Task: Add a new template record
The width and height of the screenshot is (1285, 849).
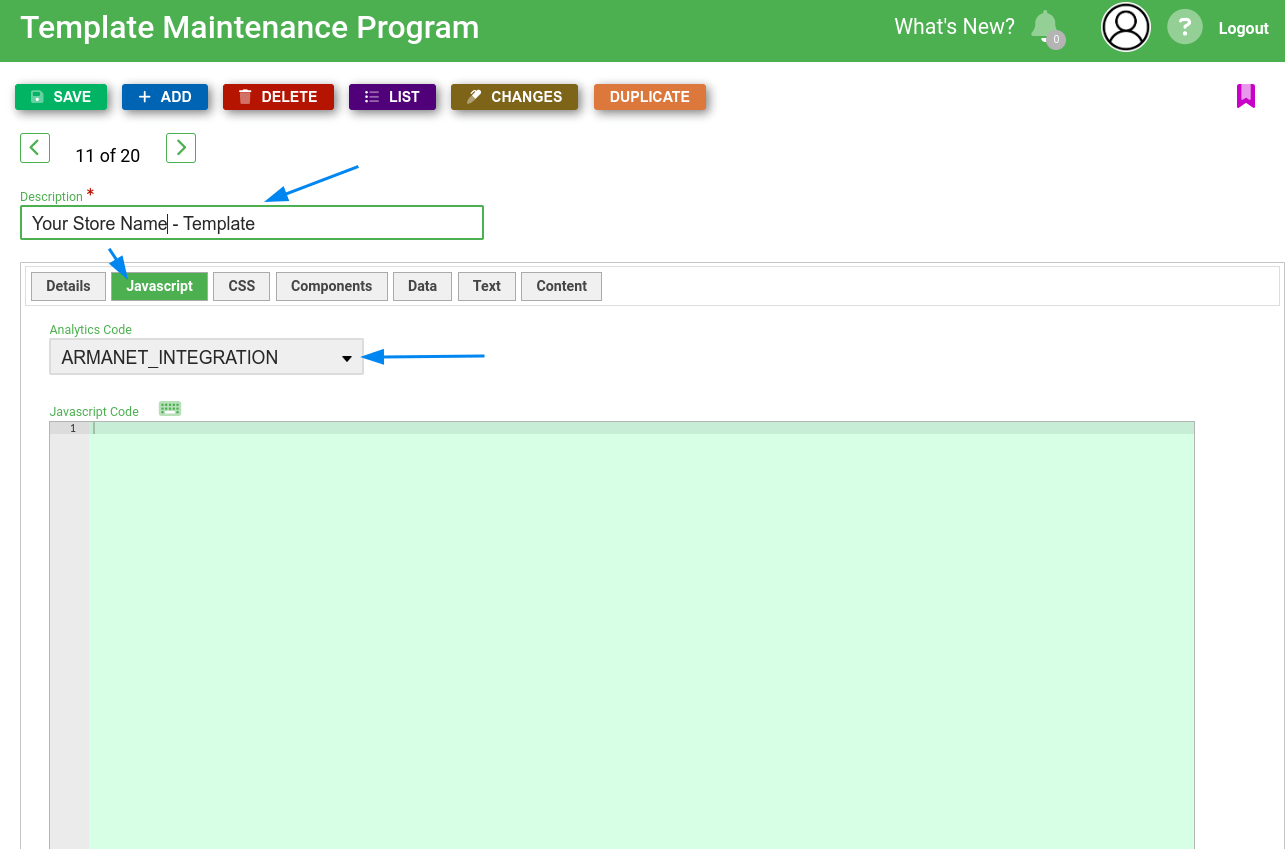Action: [164, 97]
